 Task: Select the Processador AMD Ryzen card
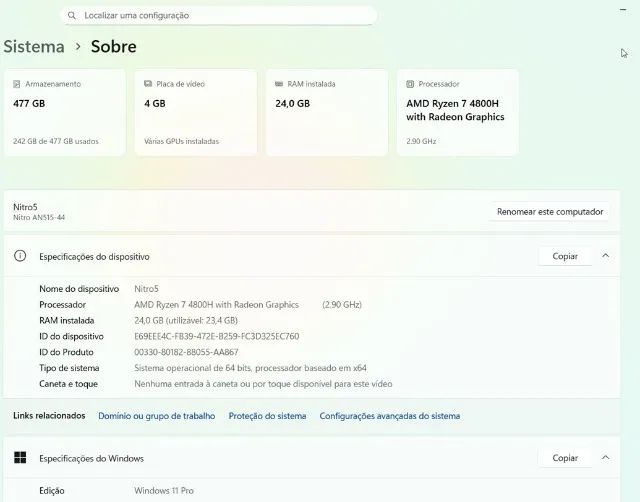pos(458,113)
